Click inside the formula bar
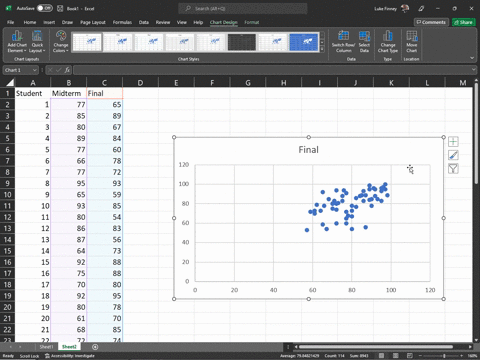This screenshot has width=480, height=360. (x=272, y=70)
